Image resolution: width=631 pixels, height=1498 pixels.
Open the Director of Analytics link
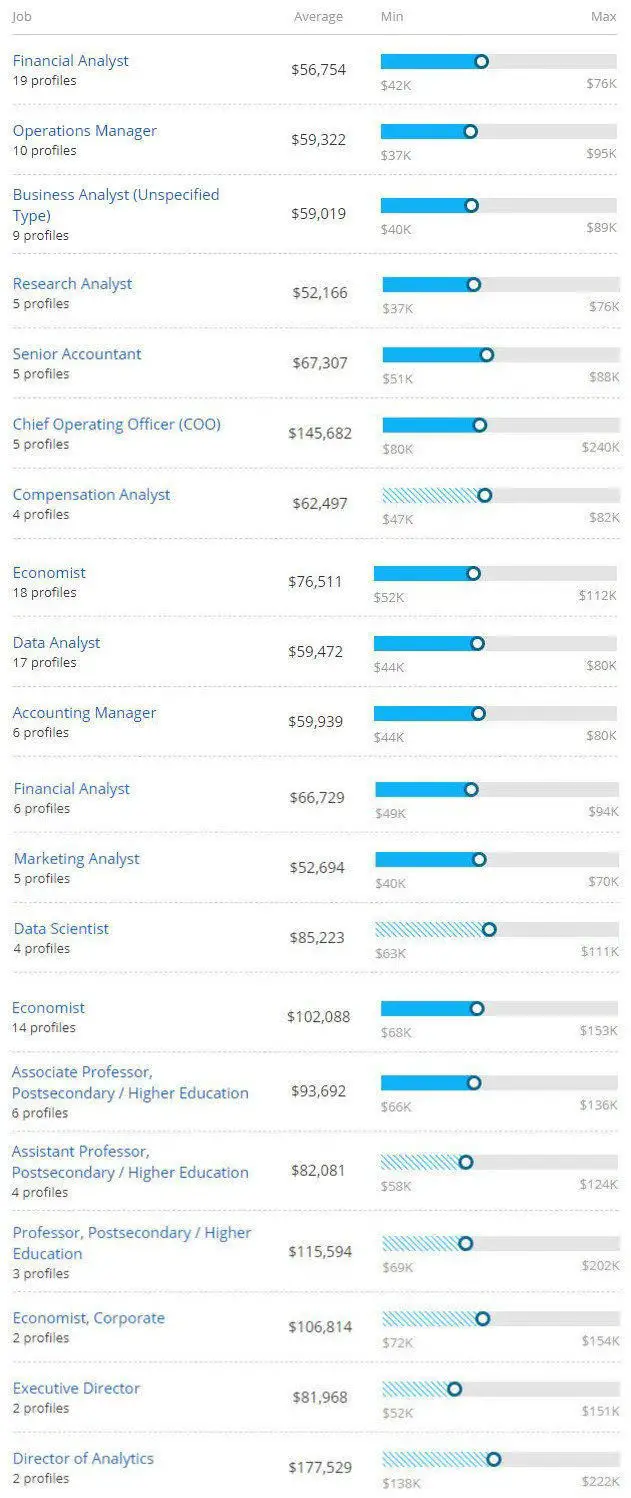83,1458
